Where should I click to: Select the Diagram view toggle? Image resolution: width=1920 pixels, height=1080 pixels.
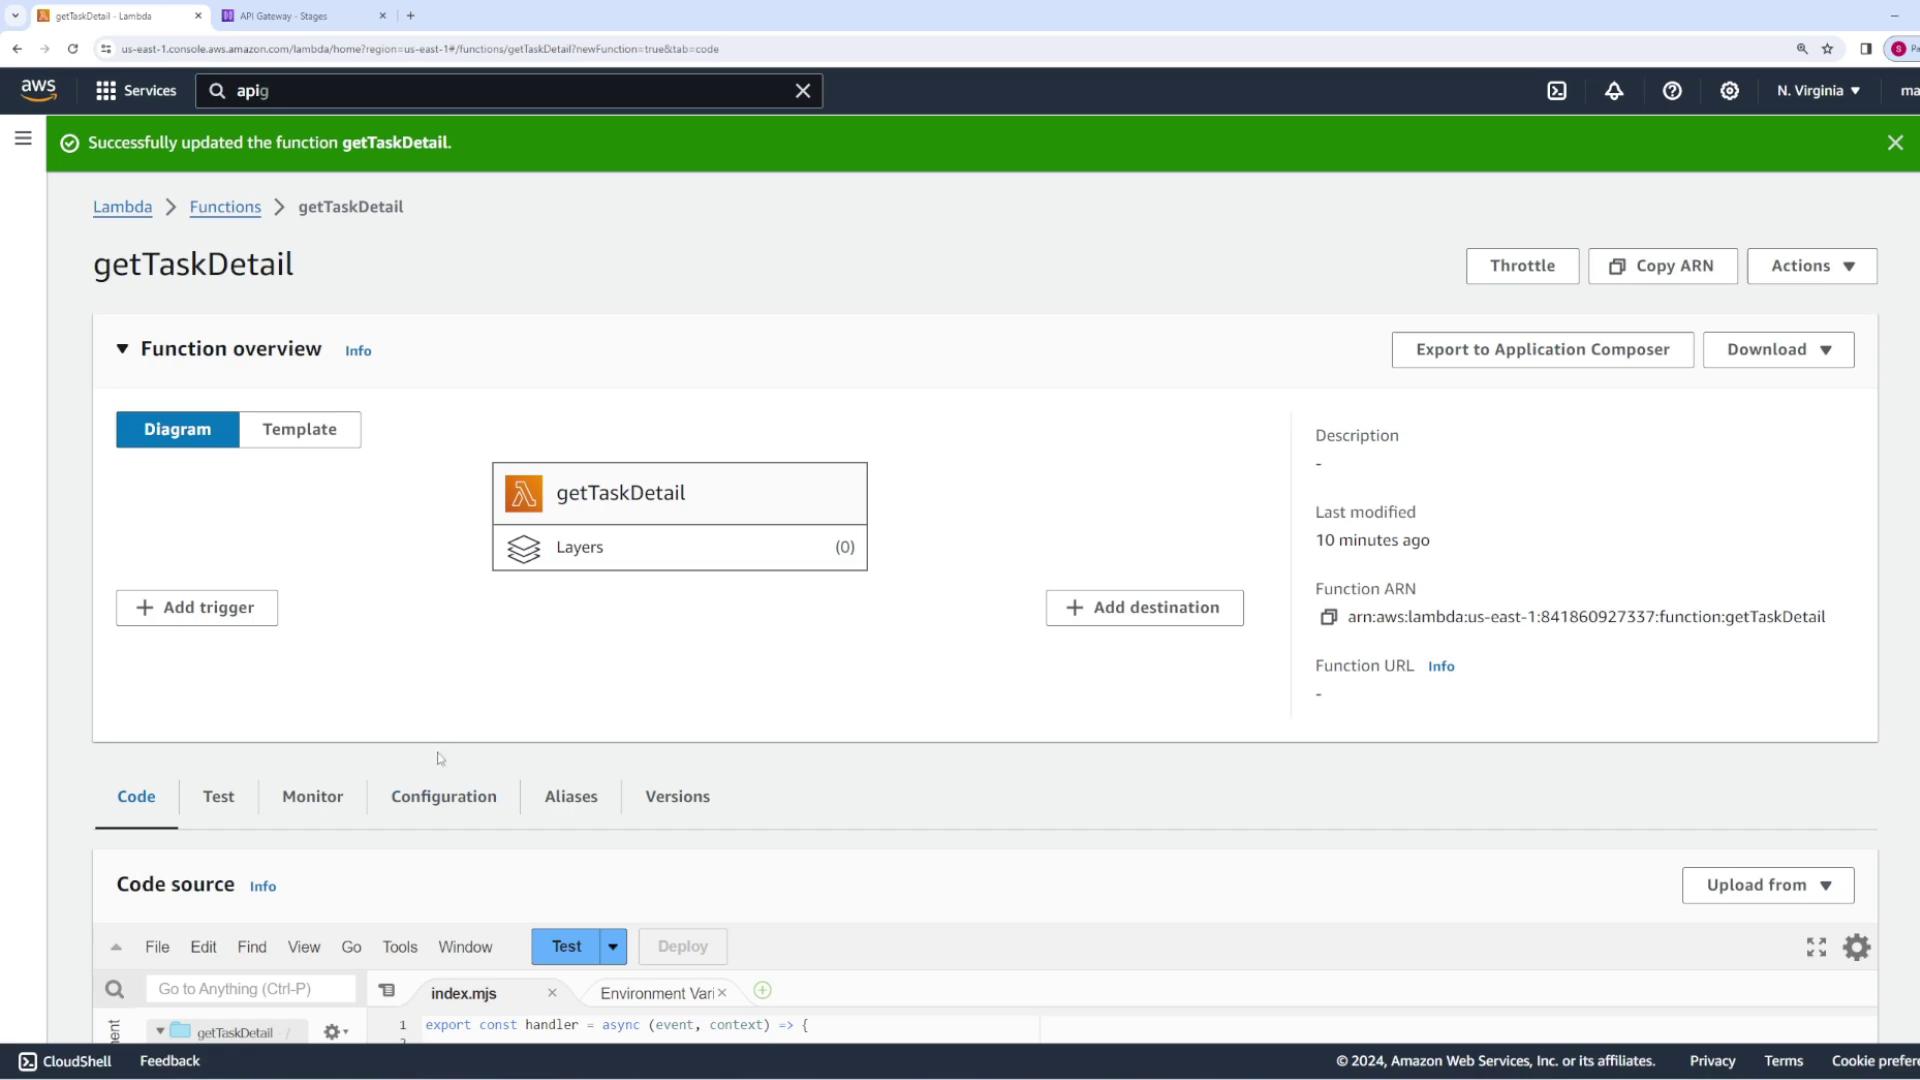(177, 429)
